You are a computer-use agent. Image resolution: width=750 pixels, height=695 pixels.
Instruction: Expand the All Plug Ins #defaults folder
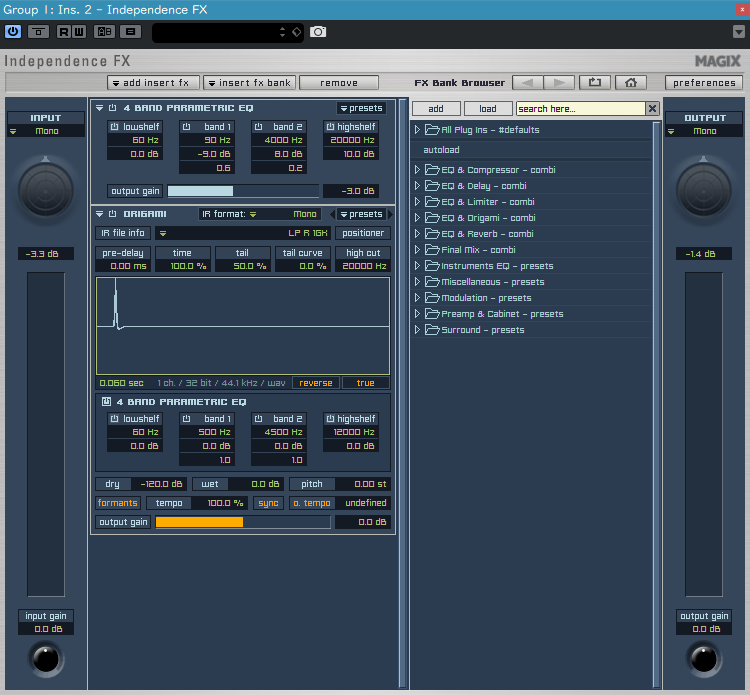point(417,130)
